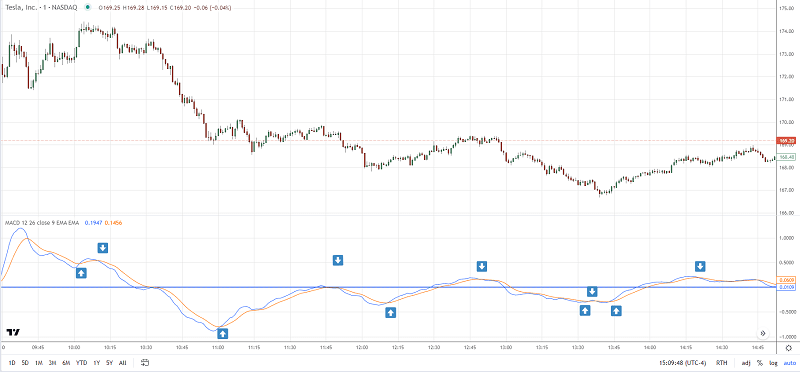
Task: Click the 10:00 time axis label
Action: pos(74,348)
